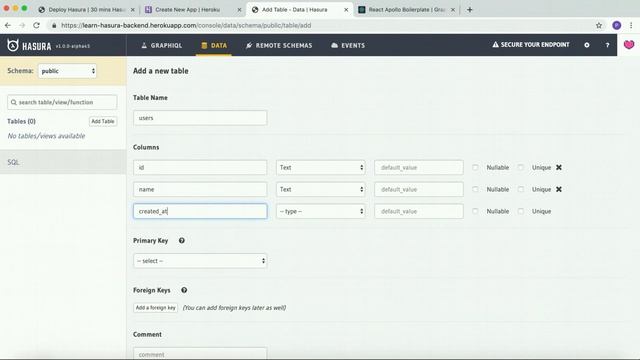Switch to the Remote Schemas tab
The image size is (640, 360).
(279, 45)
